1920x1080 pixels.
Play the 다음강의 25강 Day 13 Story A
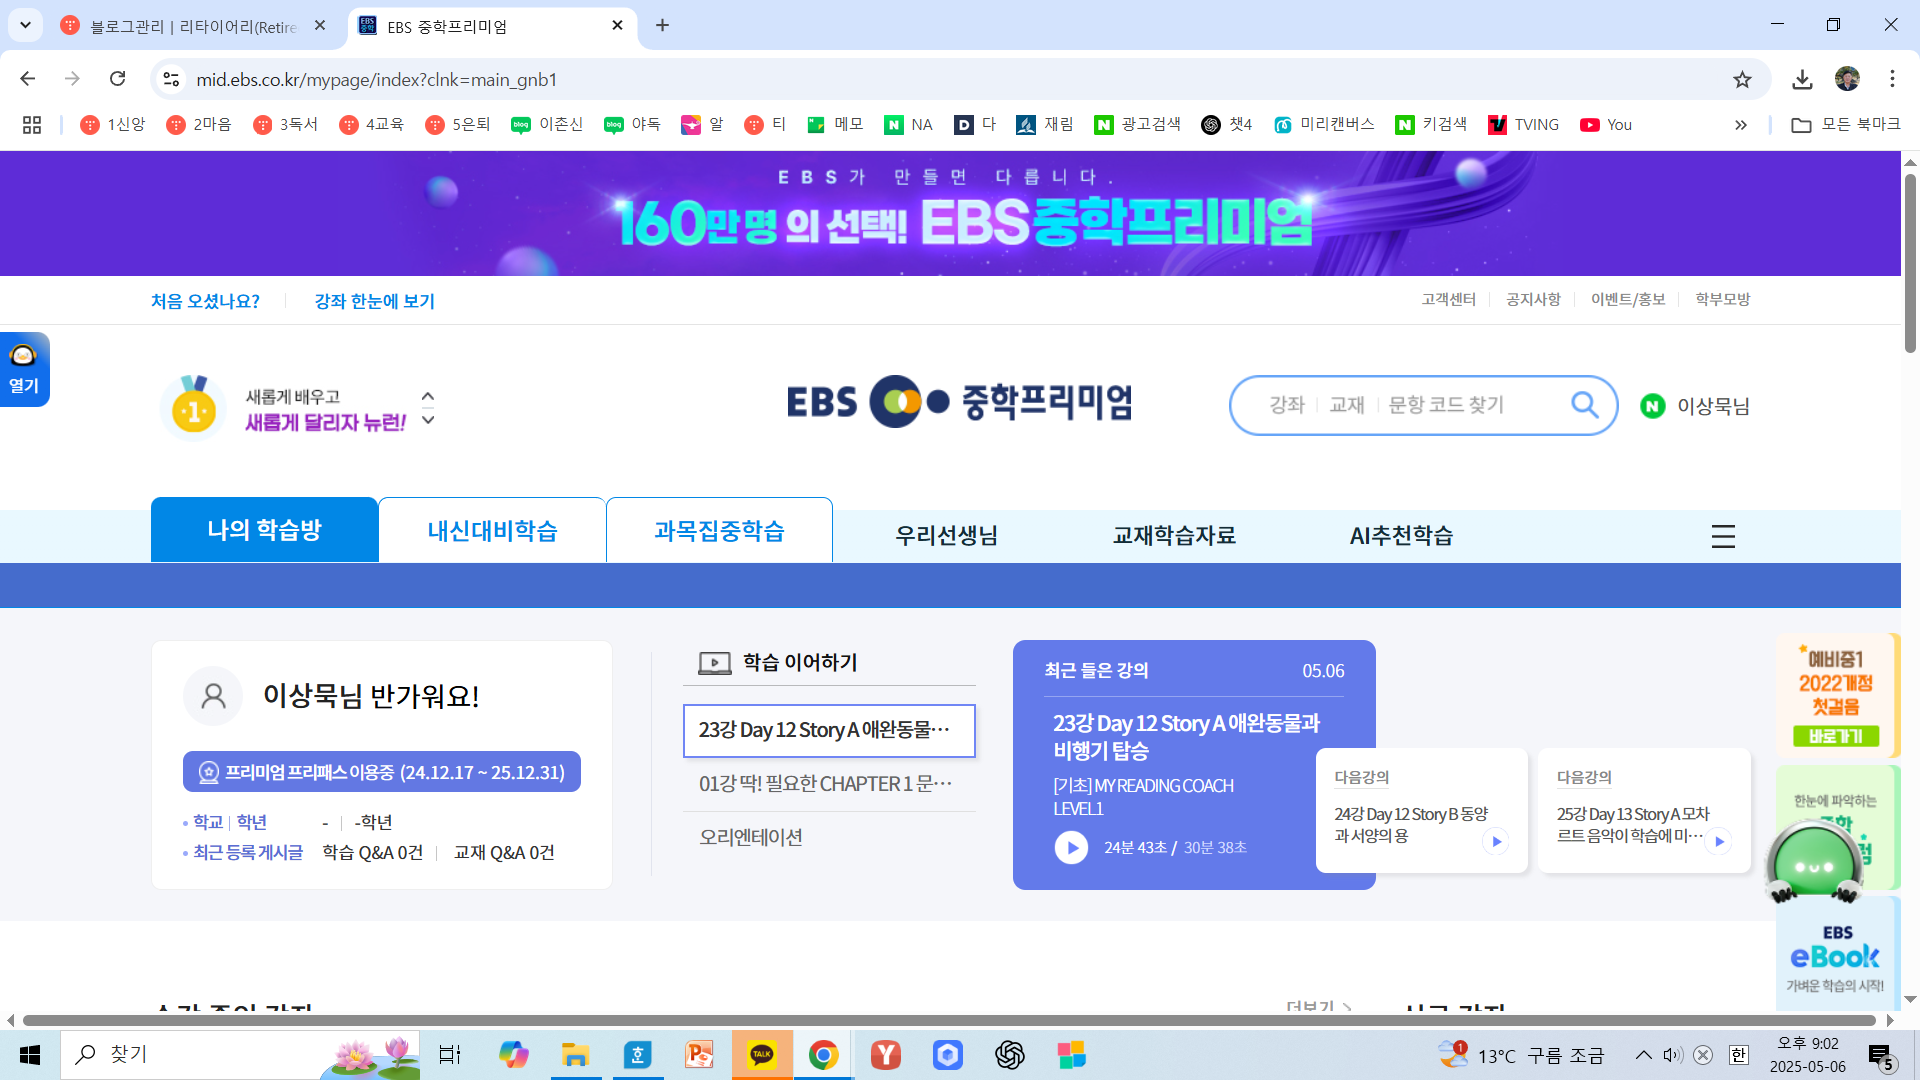coord(1719,841)
